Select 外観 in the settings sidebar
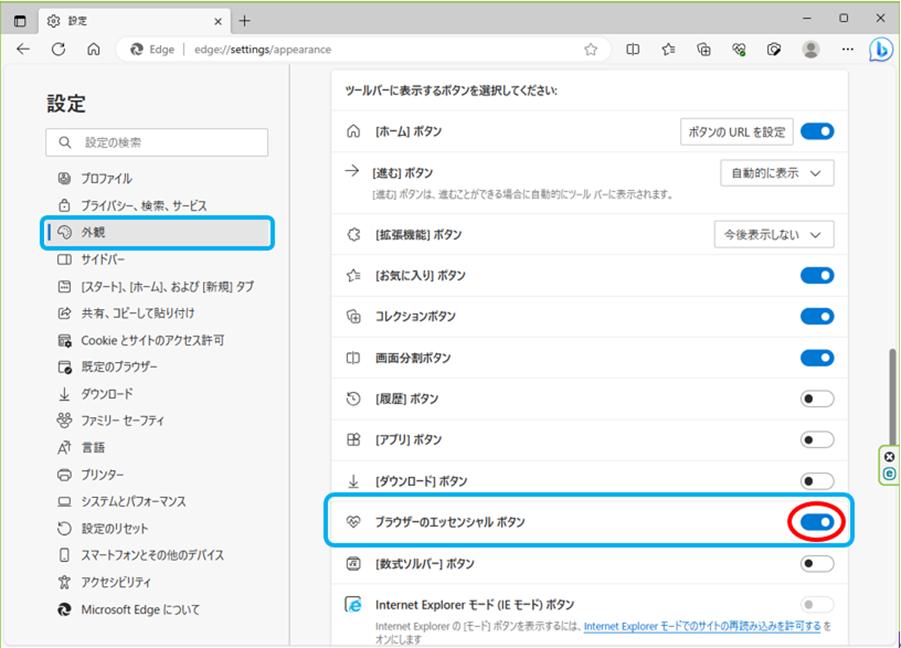Viewport: 901px width, 648px height. [157, 232]
